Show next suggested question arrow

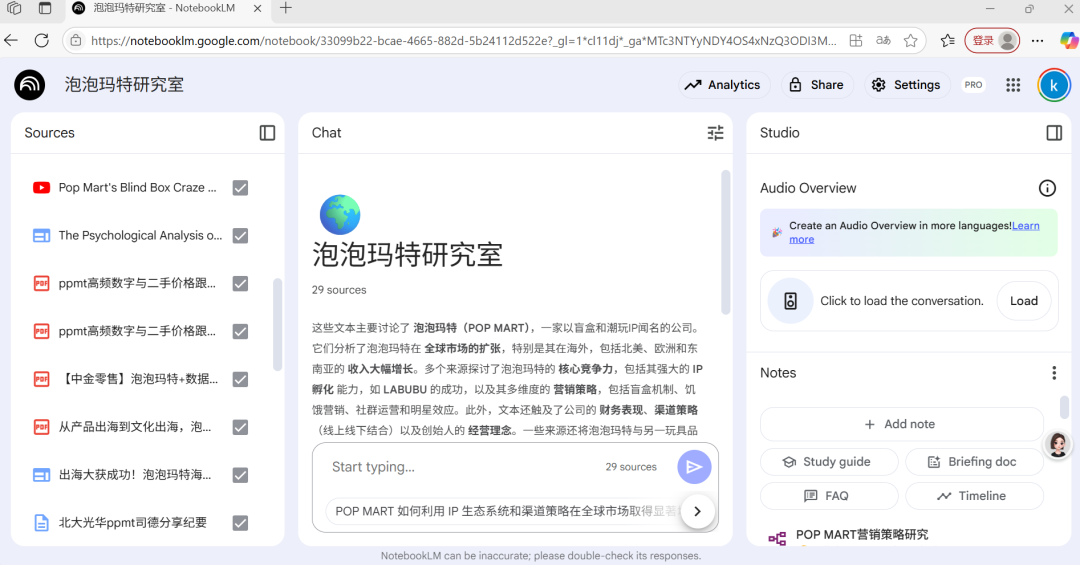pyautogui.click(x=697, y=511)
